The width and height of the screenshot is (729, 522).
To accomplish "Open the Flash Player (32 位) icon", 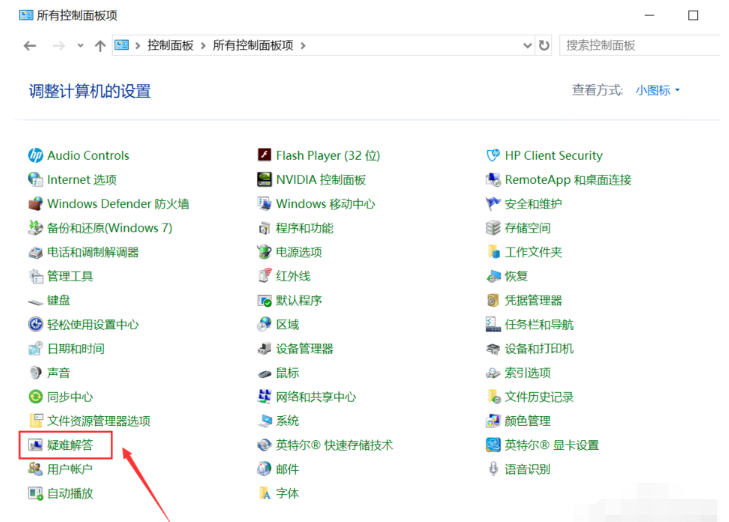I will 265,156.
